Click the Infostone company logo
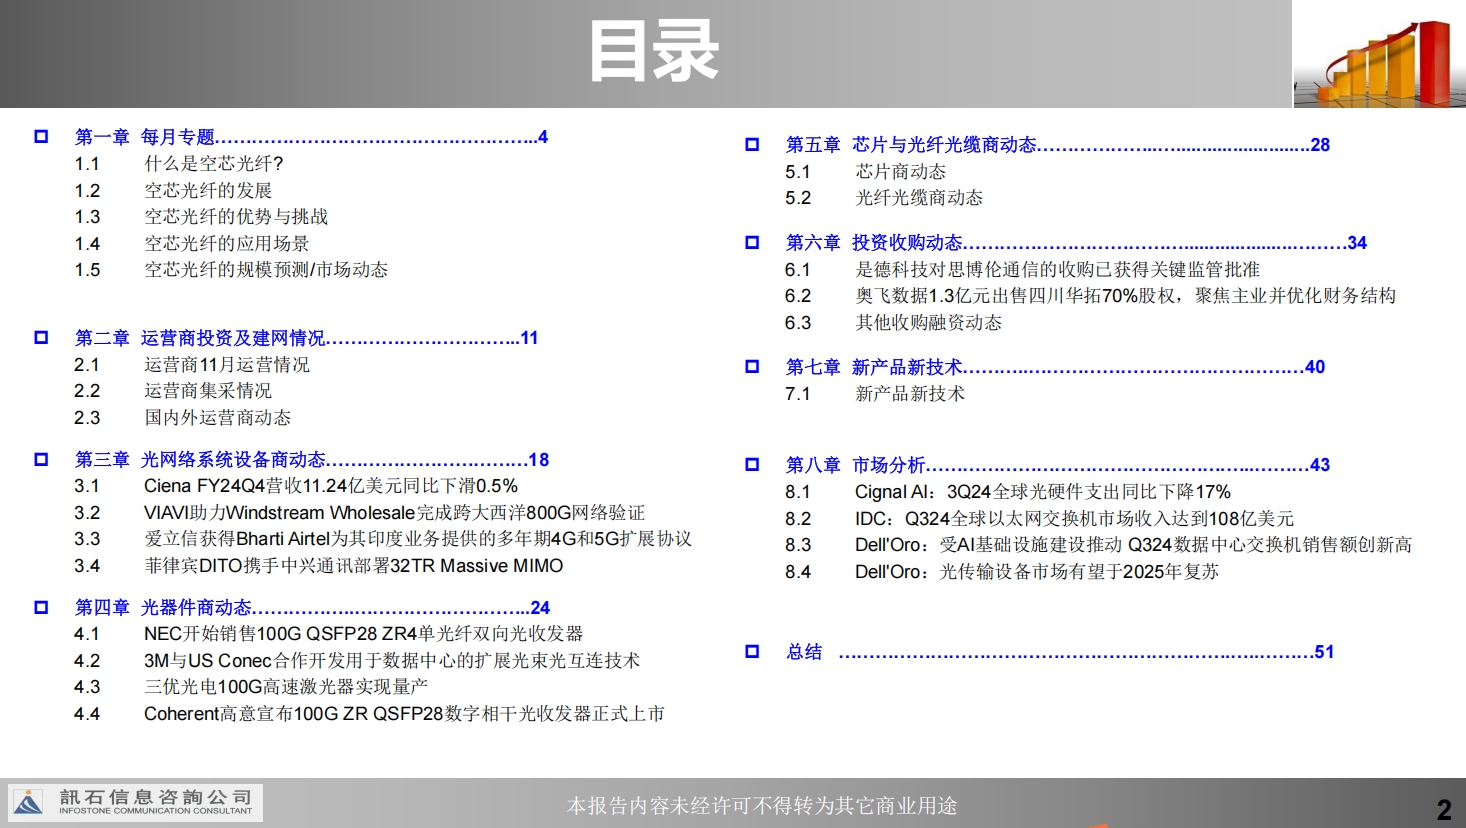 coord(135,802)
